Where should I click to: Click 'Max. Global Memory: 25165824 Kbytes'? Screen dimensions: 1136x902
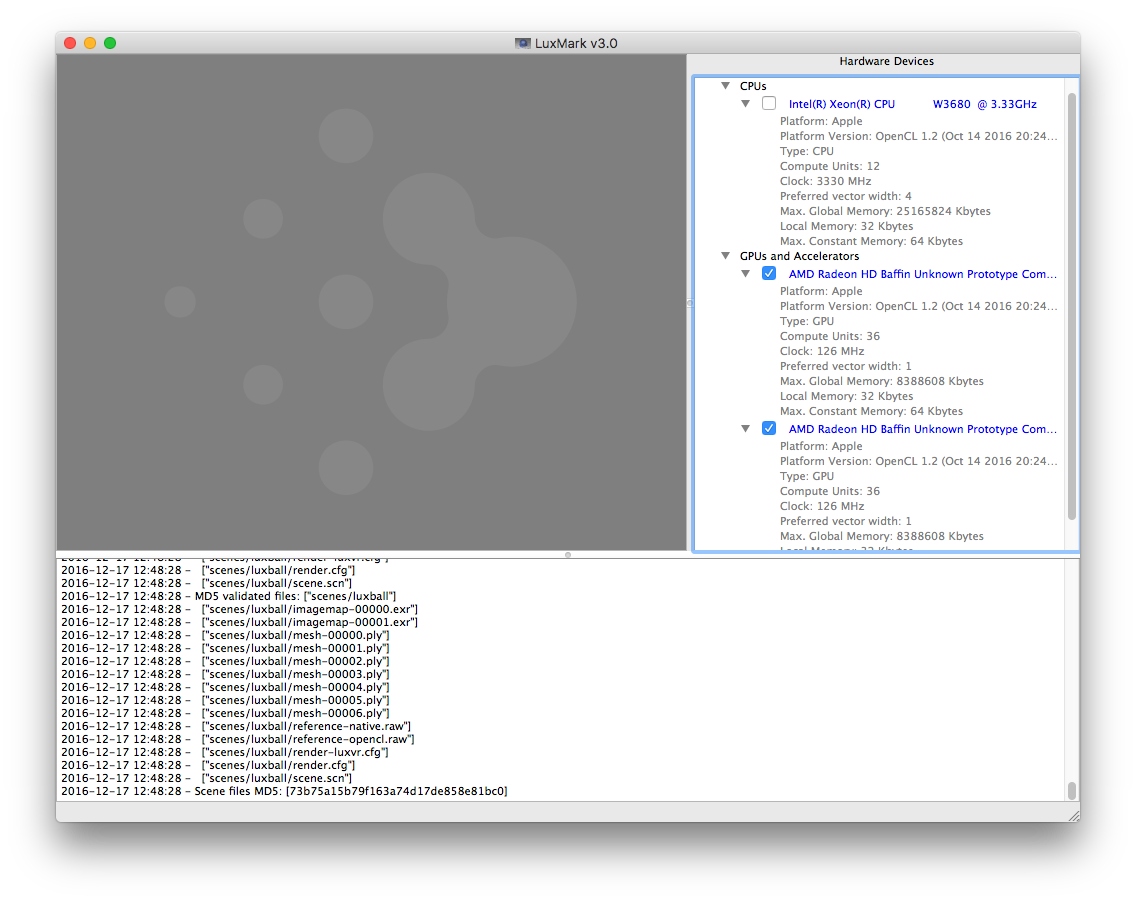(x=885, y=212)
